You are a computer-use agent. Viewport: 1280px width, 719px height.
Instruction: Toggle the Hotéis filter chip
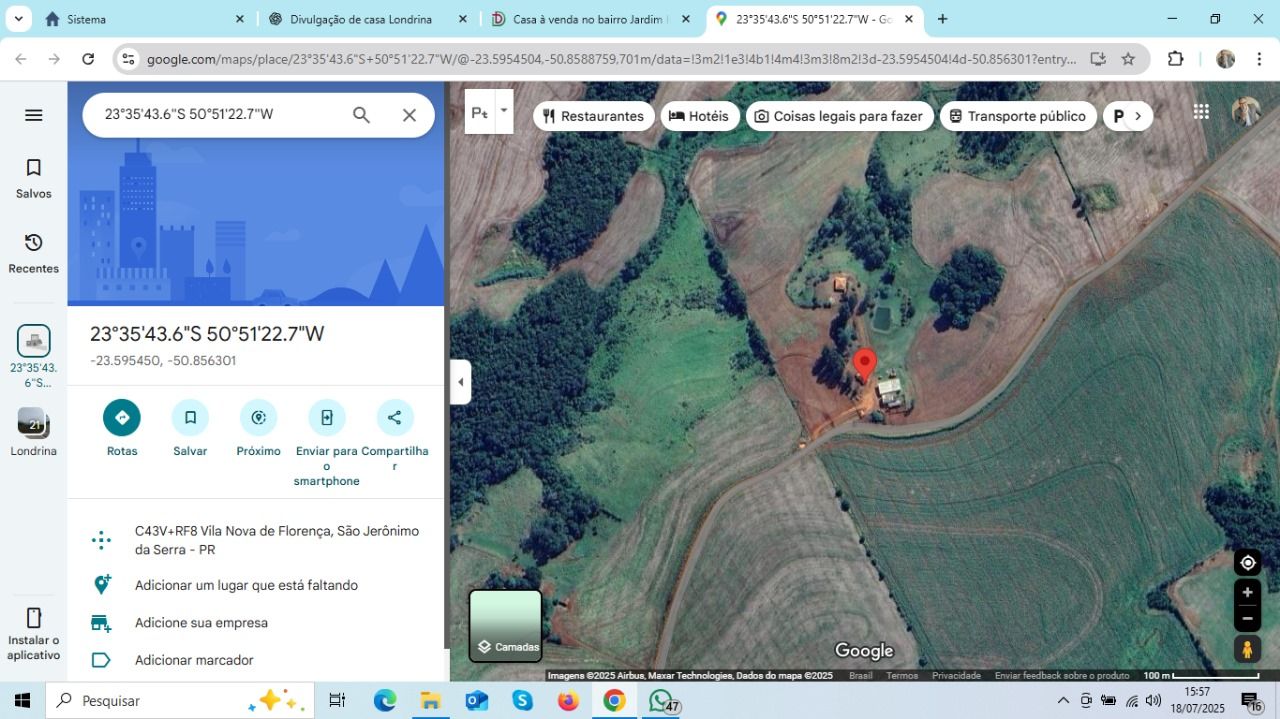(x=700, y=116)
